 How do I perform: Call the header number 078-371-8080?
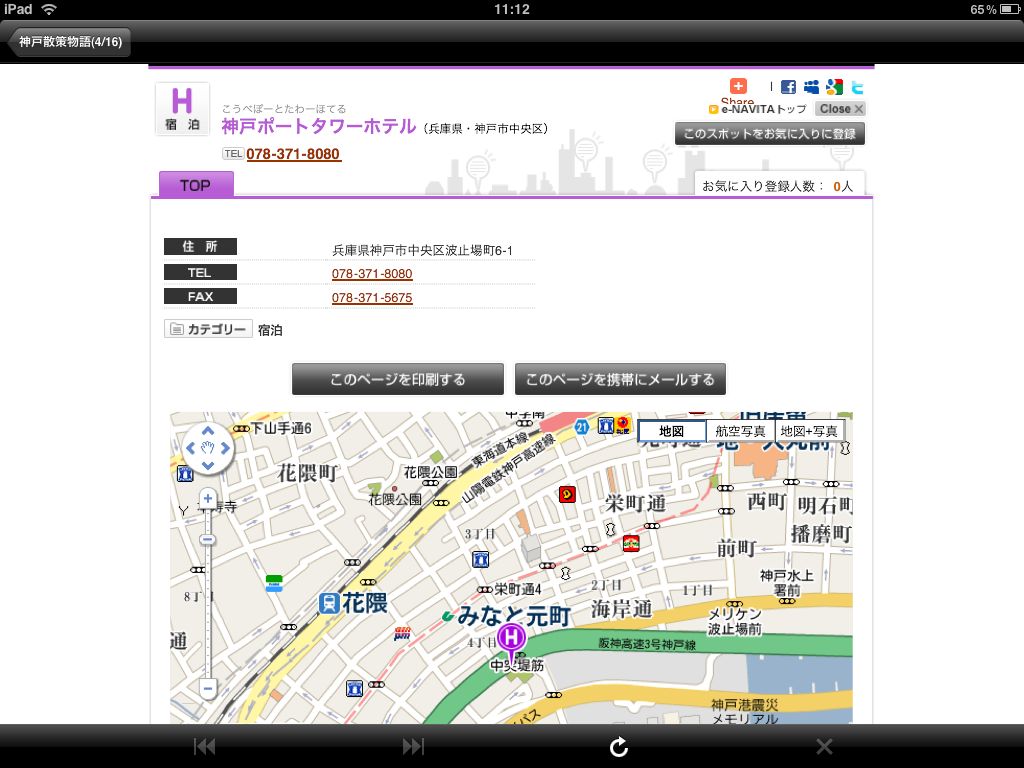tap(293, 154)
